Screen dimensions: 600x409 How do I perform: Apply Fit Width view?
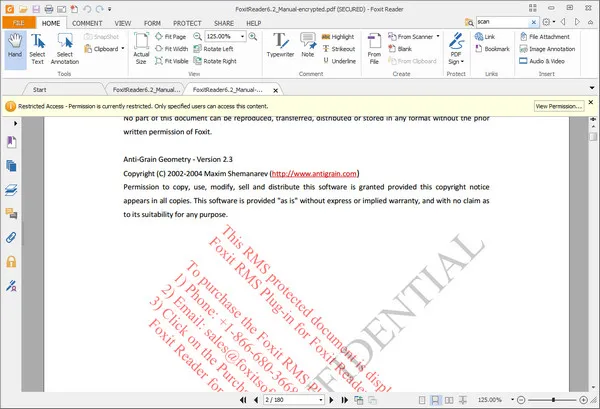[172, 49]
